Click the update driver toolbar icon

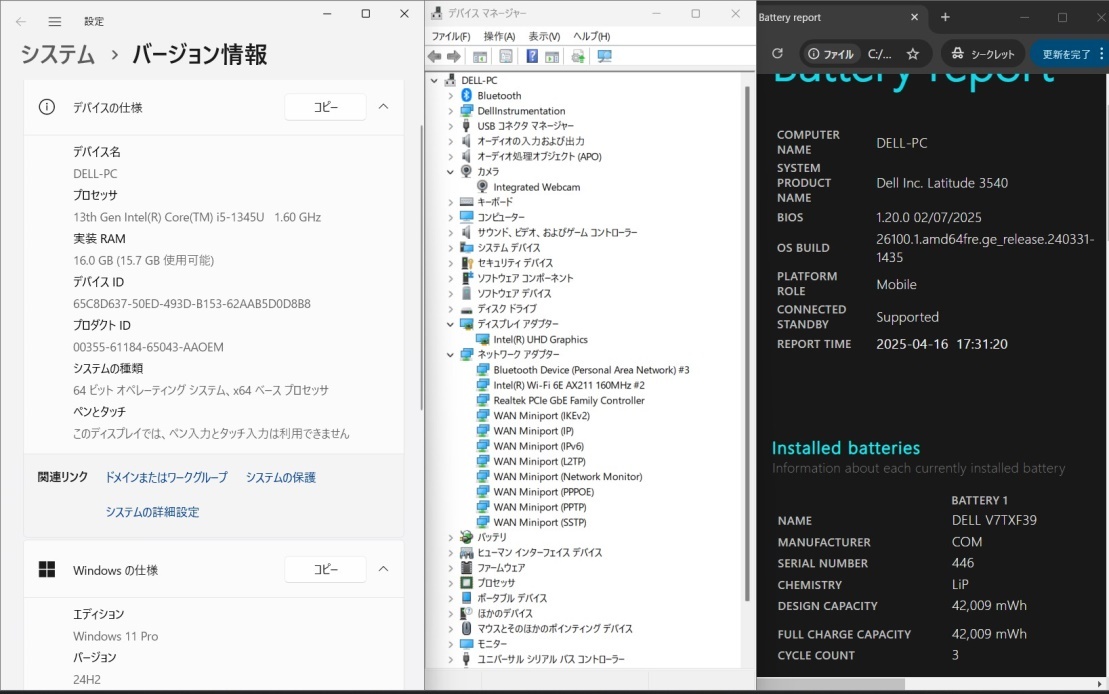(578, 57)
